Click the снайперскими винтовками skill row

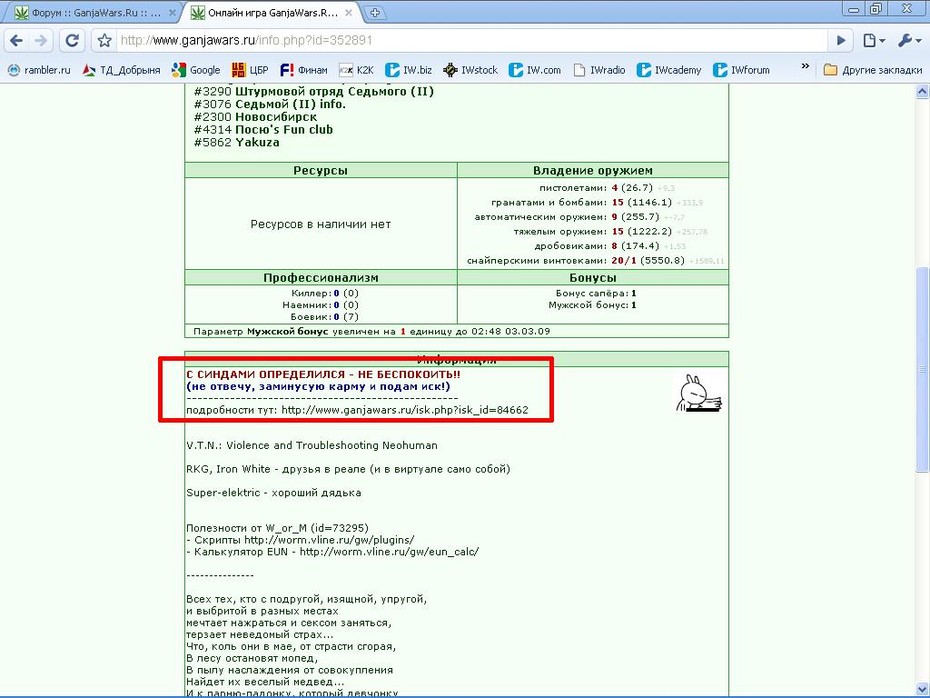(x=595, y=261)
